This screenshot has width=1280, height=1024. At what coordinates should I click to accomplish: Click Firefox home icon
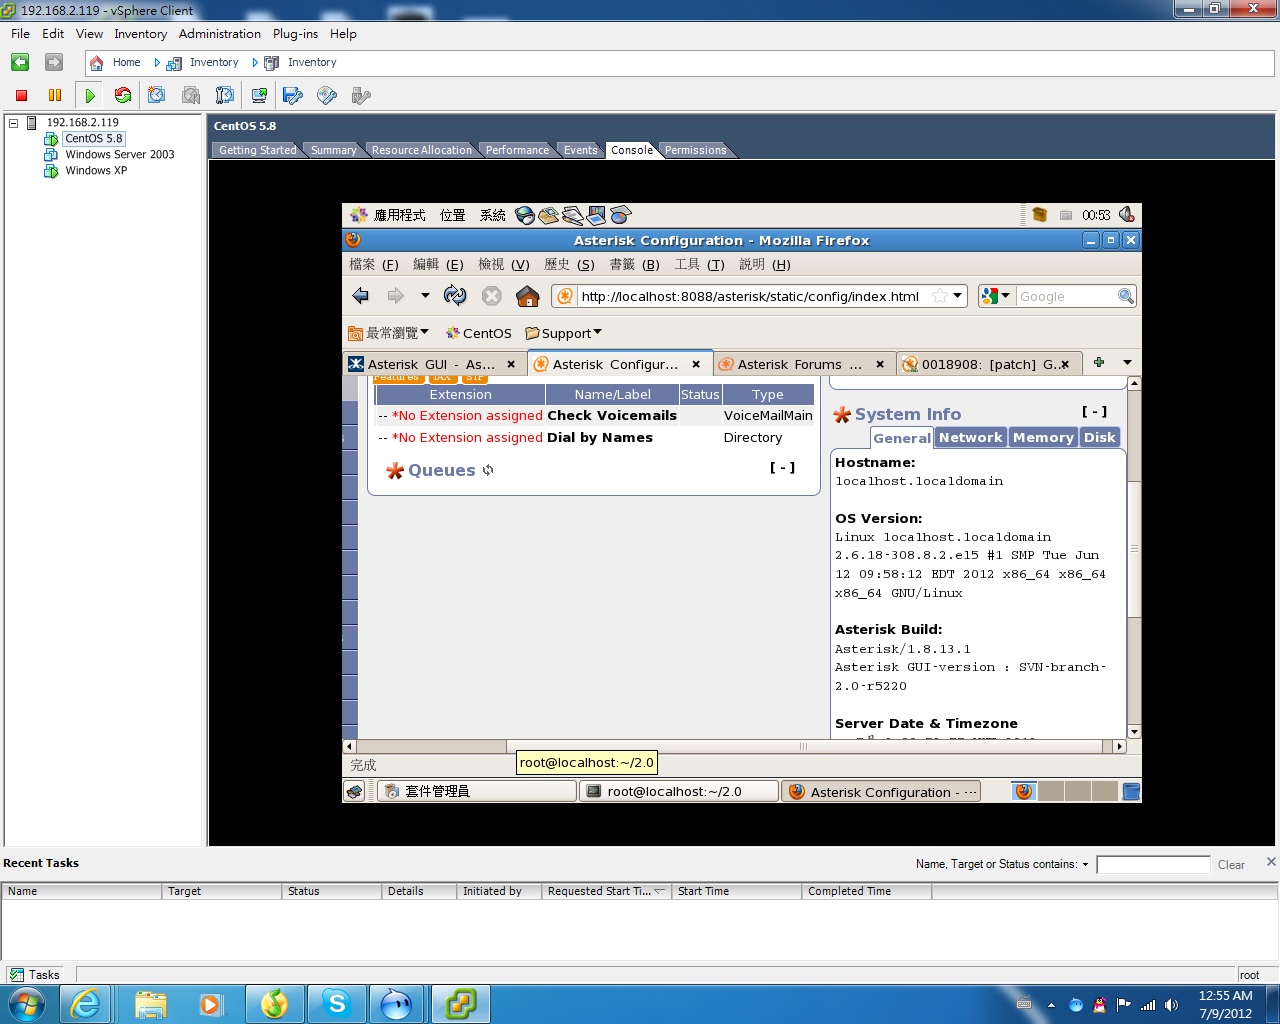(x=527, y=296)
